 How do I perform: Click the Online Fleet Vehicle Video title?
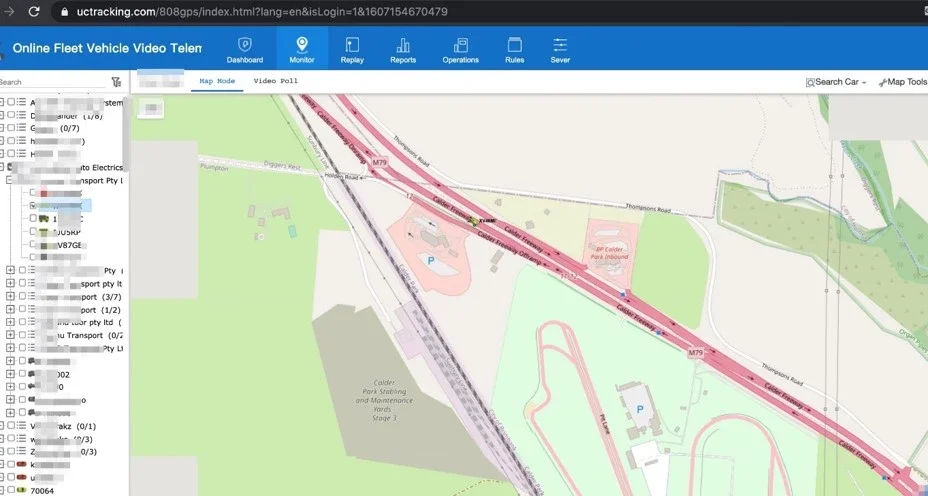[107, 48]
